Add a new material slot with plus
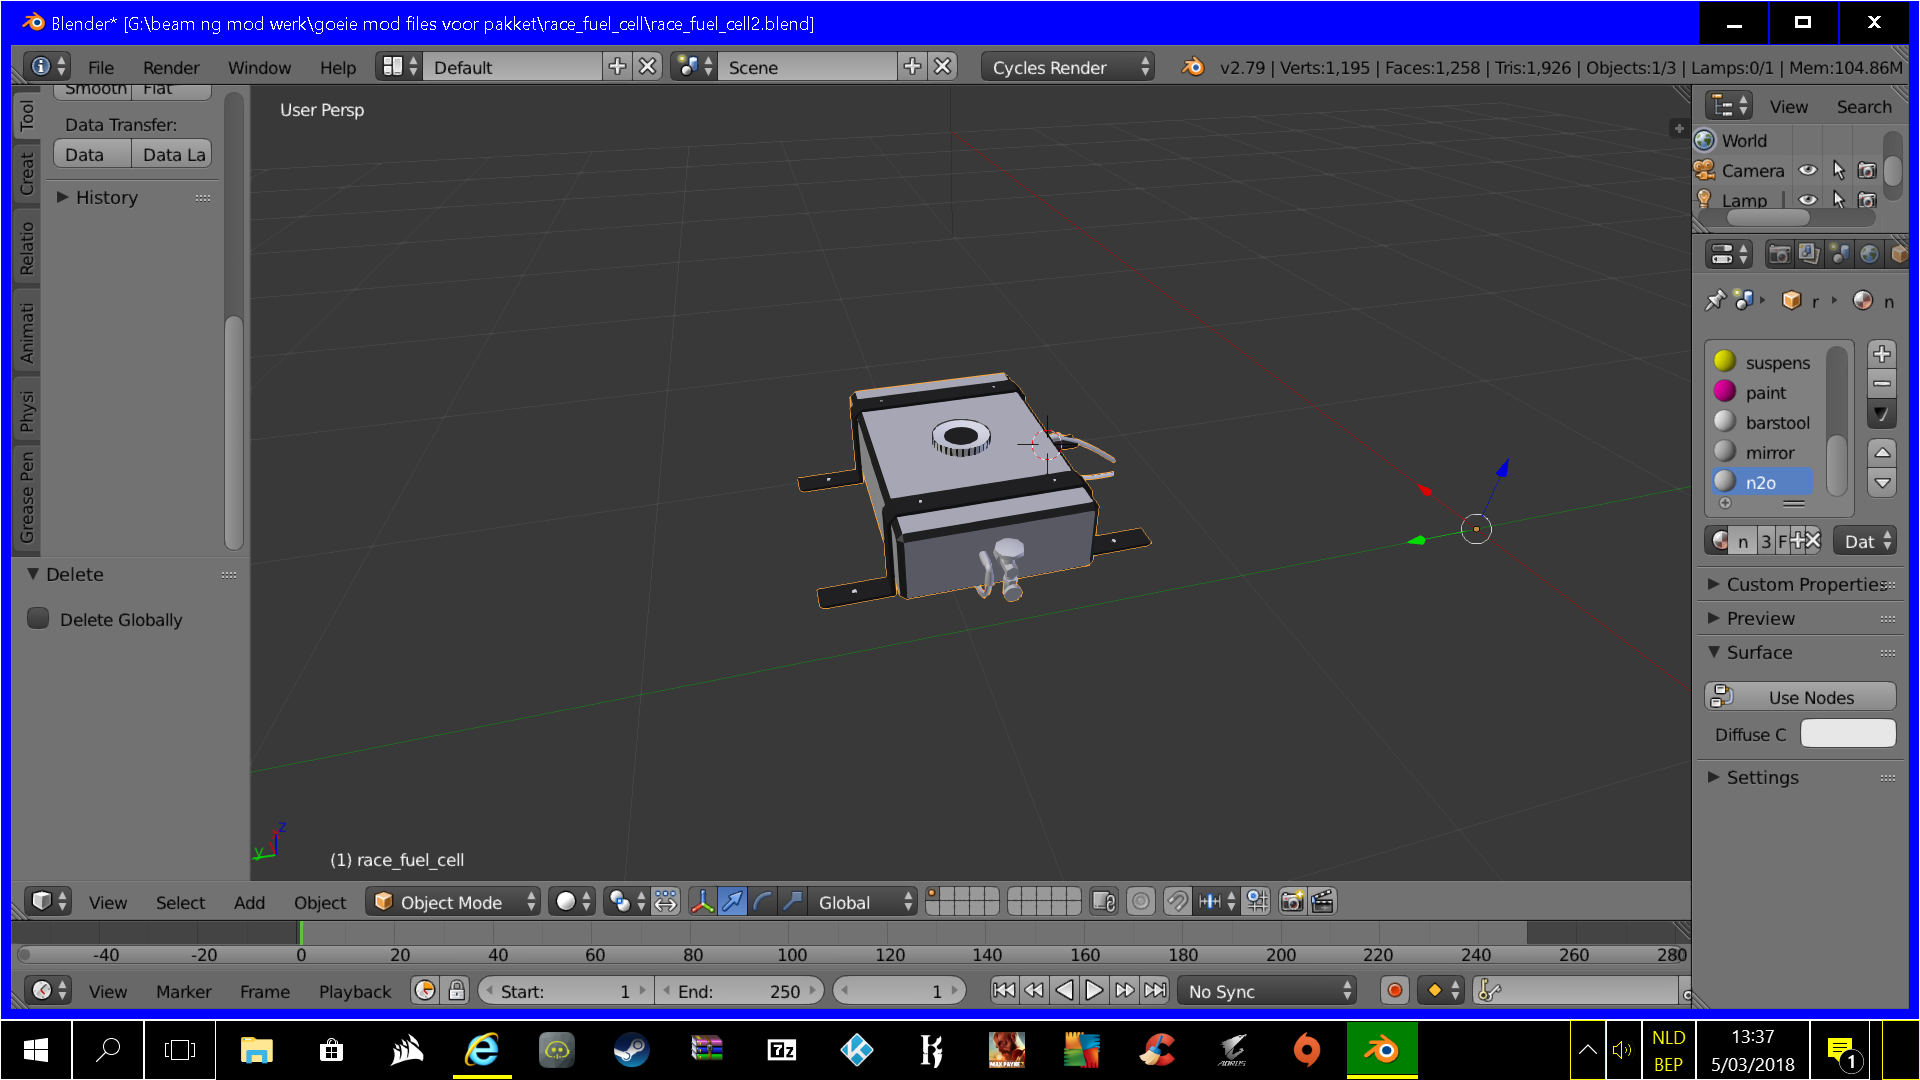The height and width of the screenshot is (1080, 1920). coord(1882,354)
